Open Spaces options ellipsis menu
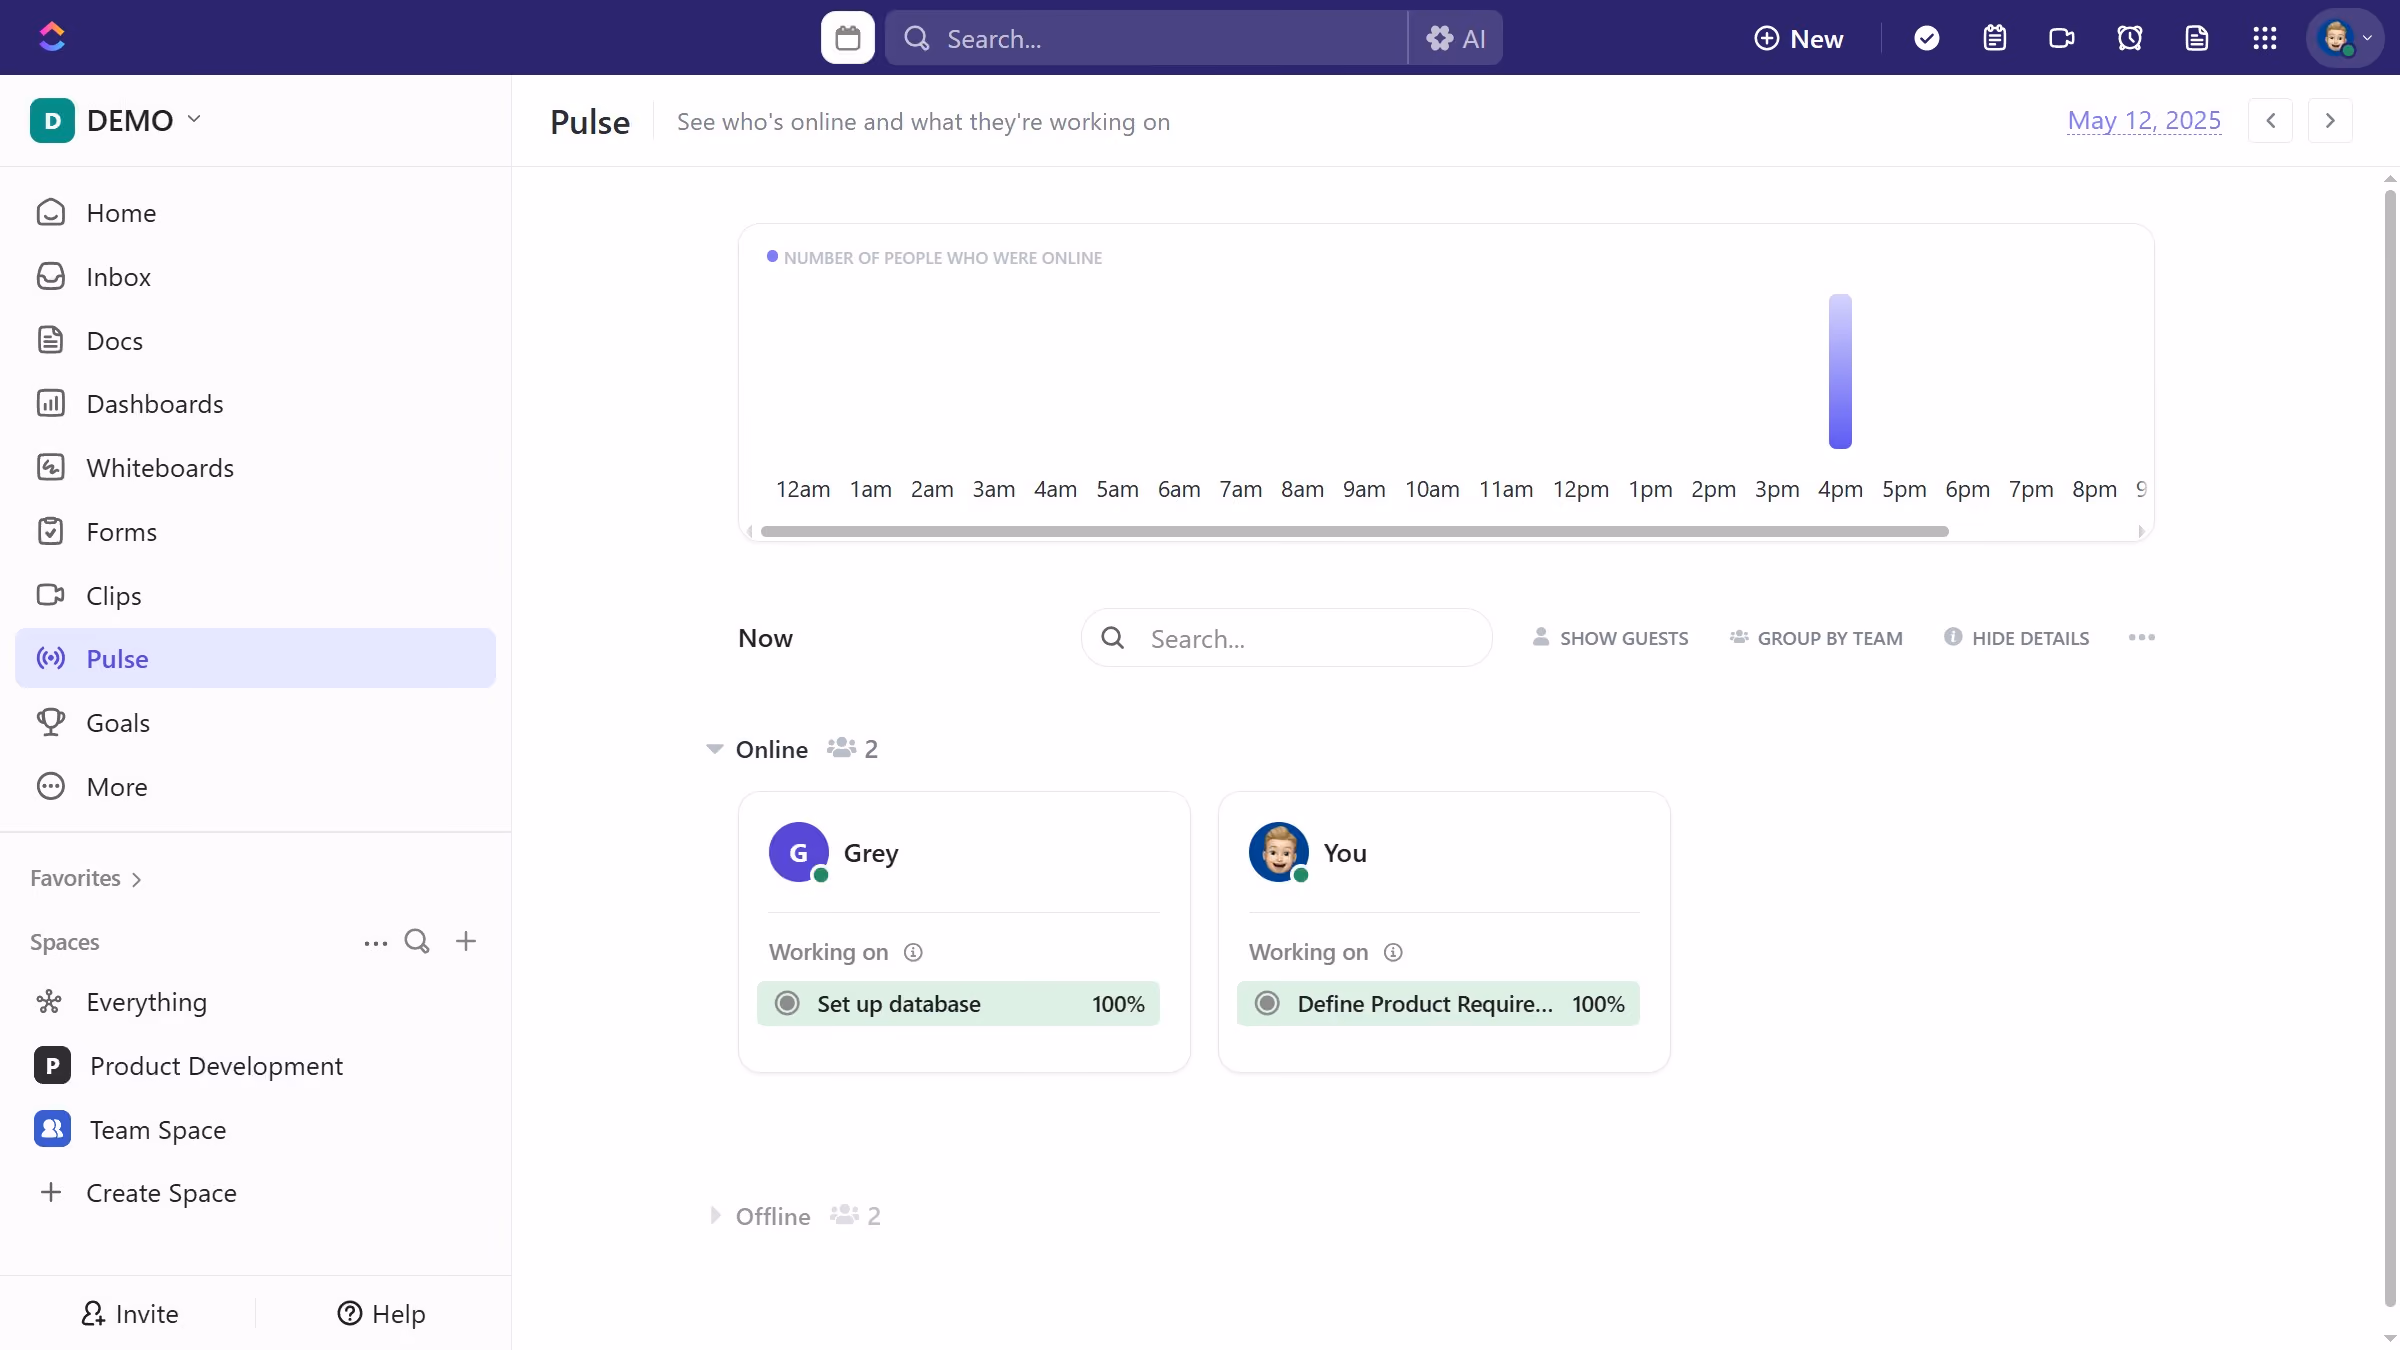The image size is (2400, 1350). [x=375, y=942]
